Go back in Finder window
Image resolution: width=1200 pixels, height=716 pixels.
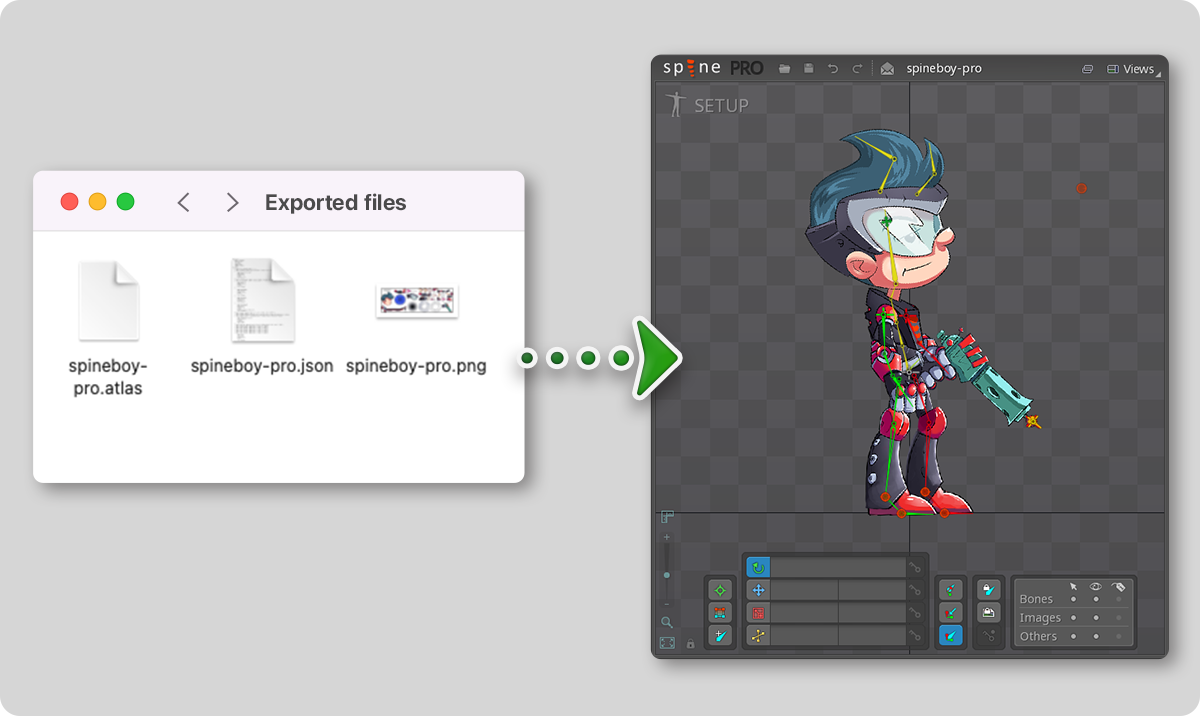point(183,202)
